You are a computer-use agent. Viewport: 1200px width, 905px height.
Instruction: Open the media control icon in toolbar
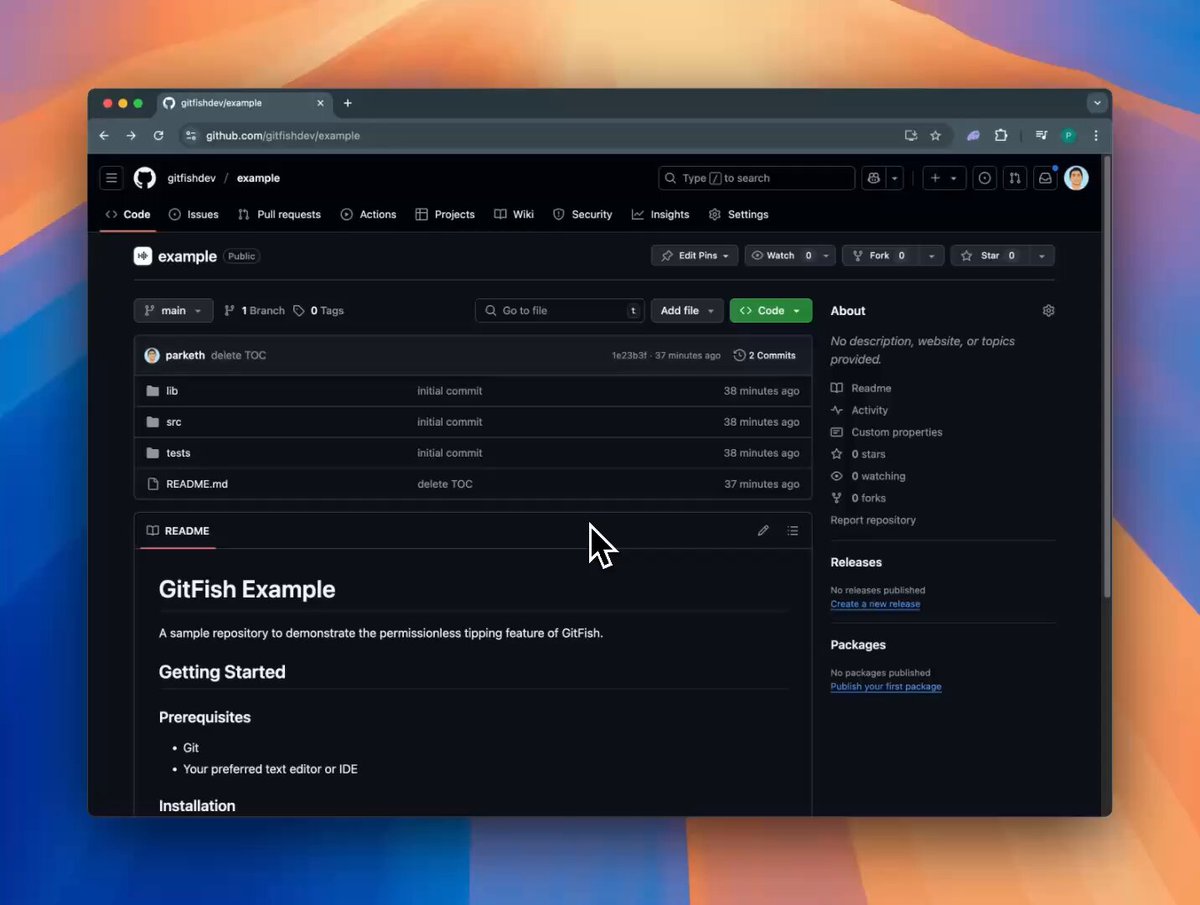click(x=1042, y=135)
